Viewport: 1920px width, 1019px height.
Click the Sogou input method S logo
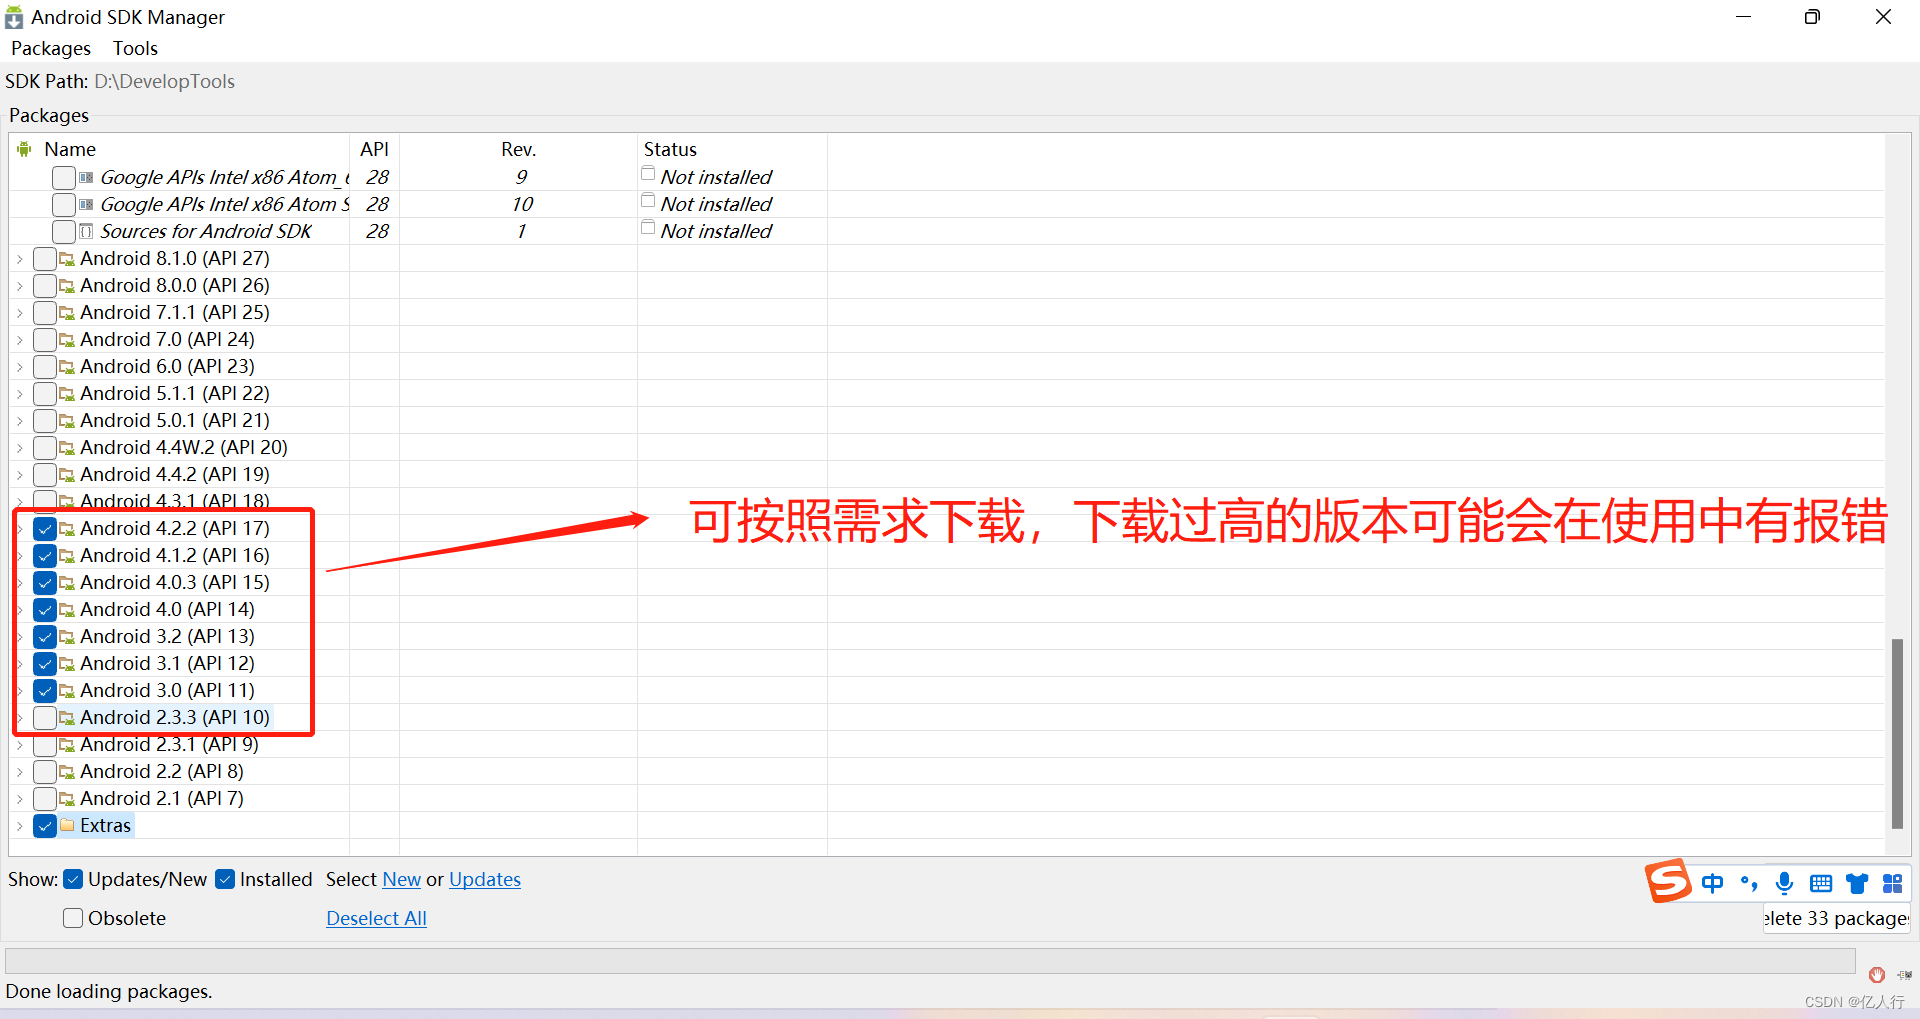point(1668,881)
